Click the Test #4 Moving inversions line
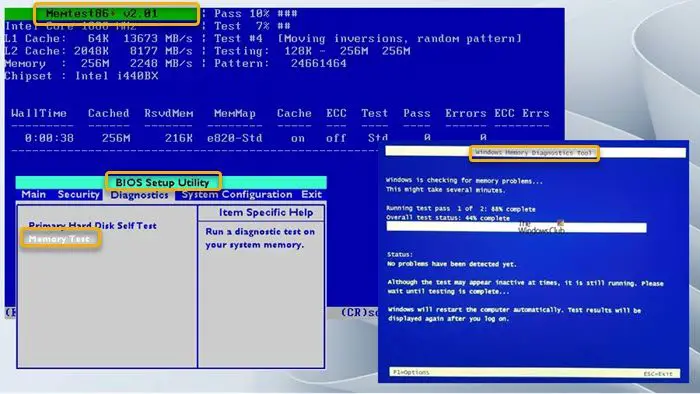This screenshot has height=394, width=700. point(367,38)
